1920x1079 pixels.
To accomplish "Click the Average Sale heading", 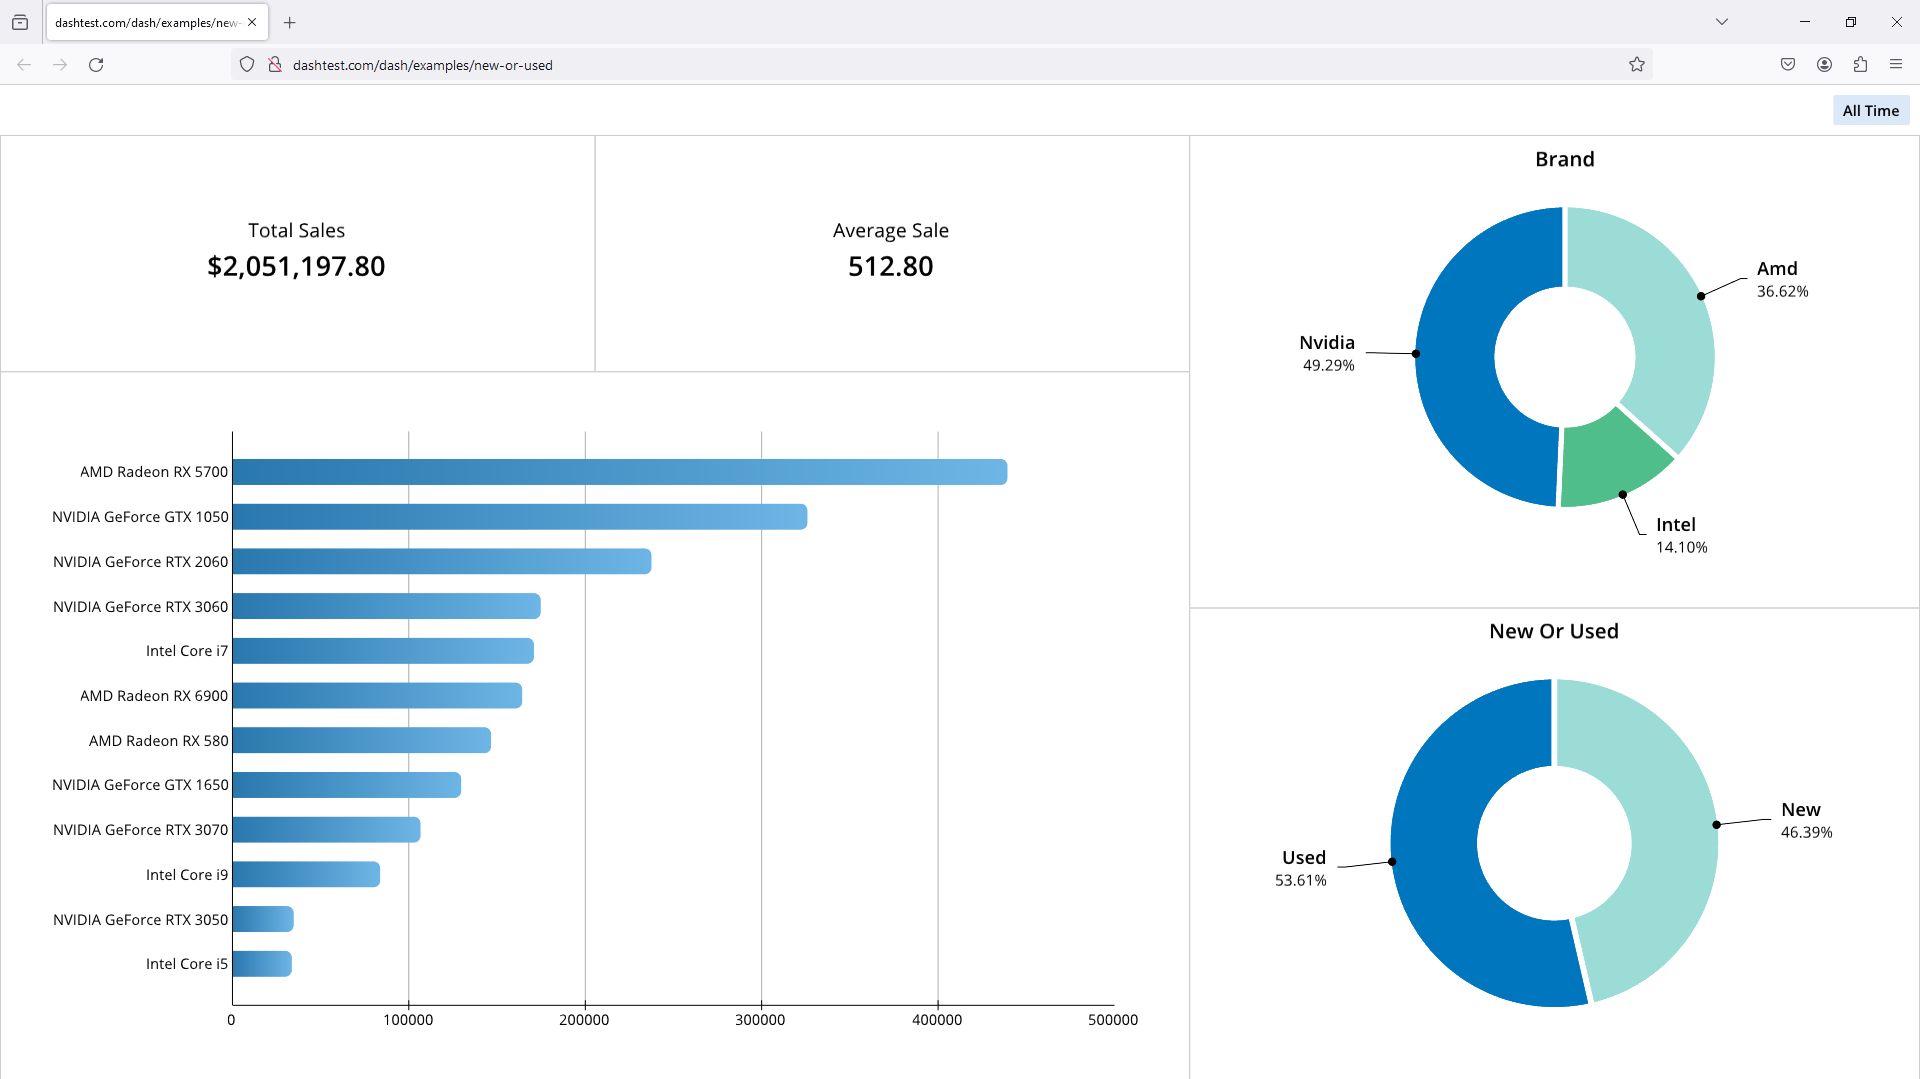I will coord(891,231).
